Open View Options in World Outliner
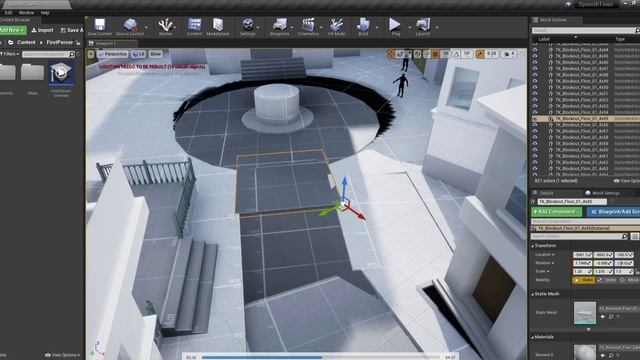The image size is (640, 360). [627, 181]
